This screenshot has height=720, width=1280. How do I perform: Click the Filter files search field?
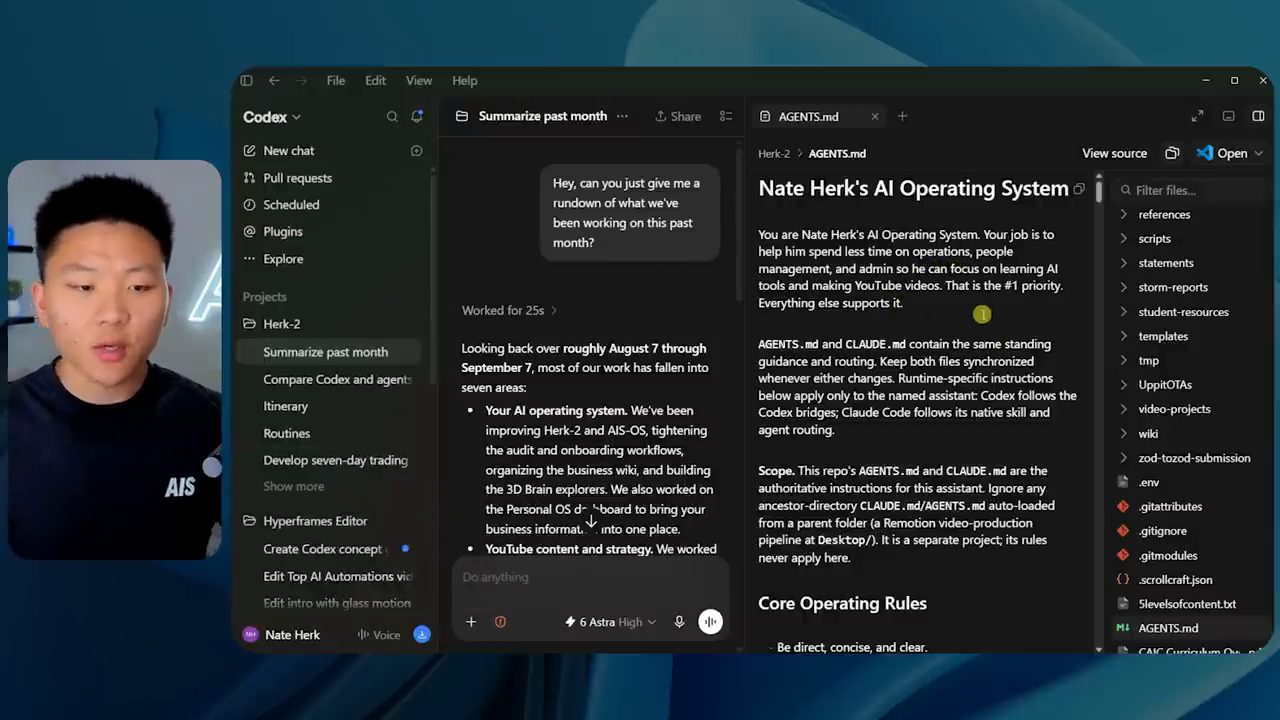click(x=1190, y=190)
